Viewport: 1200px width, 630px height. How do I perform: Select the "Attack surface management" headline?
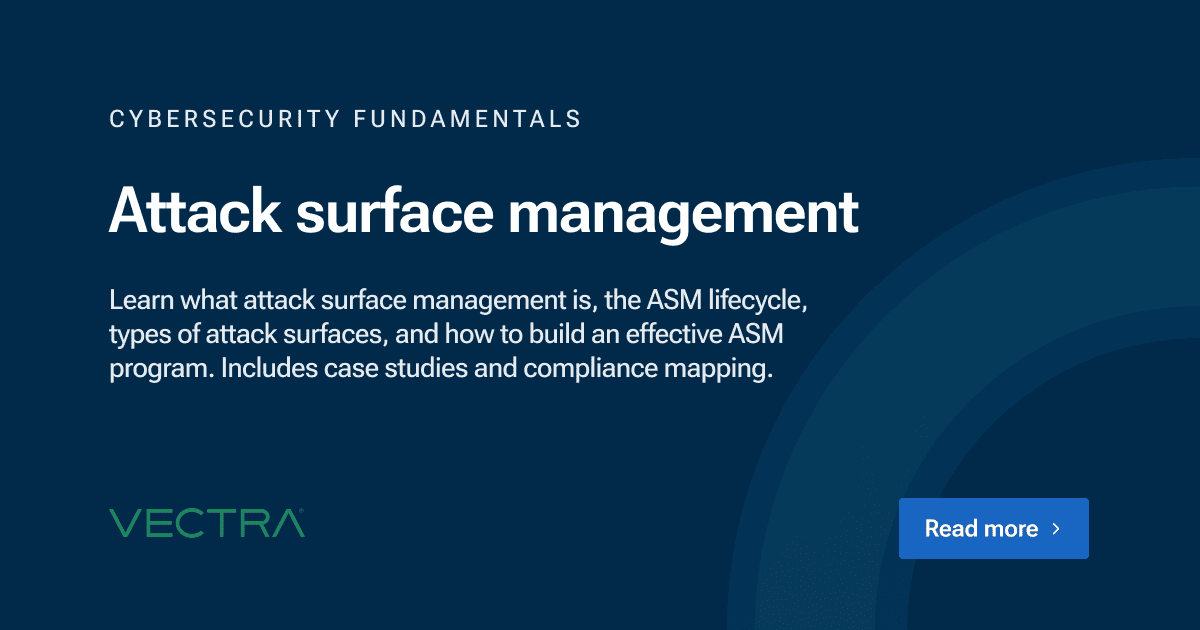click(x=484, y=211)
